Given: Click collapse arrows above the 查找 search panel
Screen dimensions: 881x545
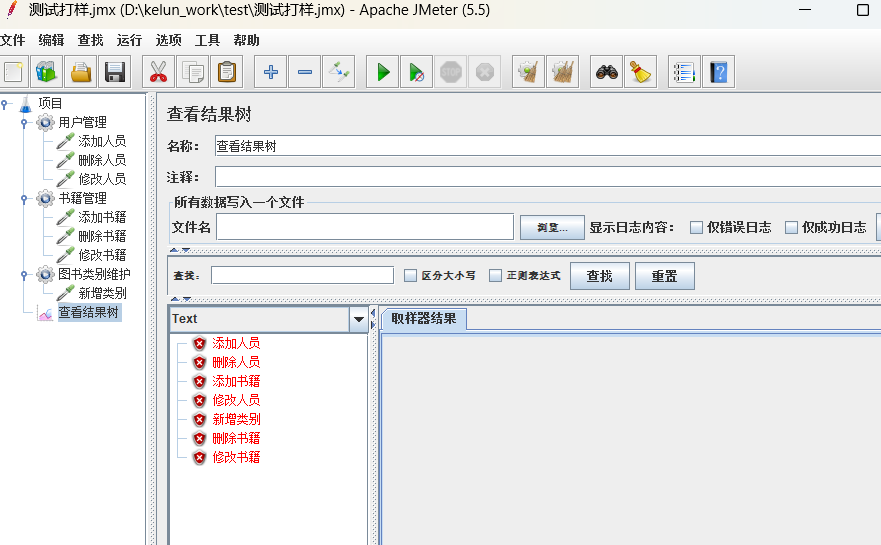Looking at the screenshot, I should point(180,250).
